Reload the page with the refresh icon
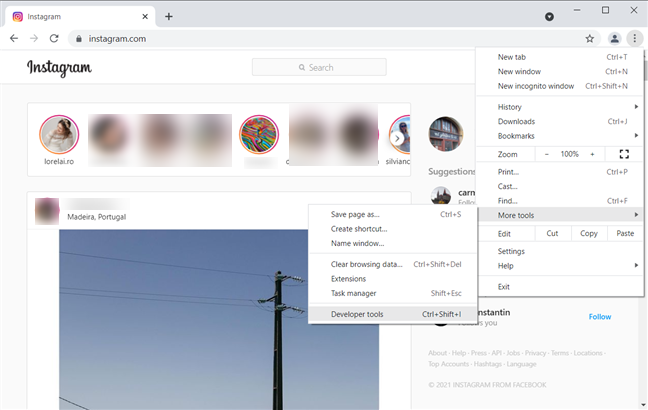Image resolution: width=648 pixels, height=410 pixels. coord(57,39)
